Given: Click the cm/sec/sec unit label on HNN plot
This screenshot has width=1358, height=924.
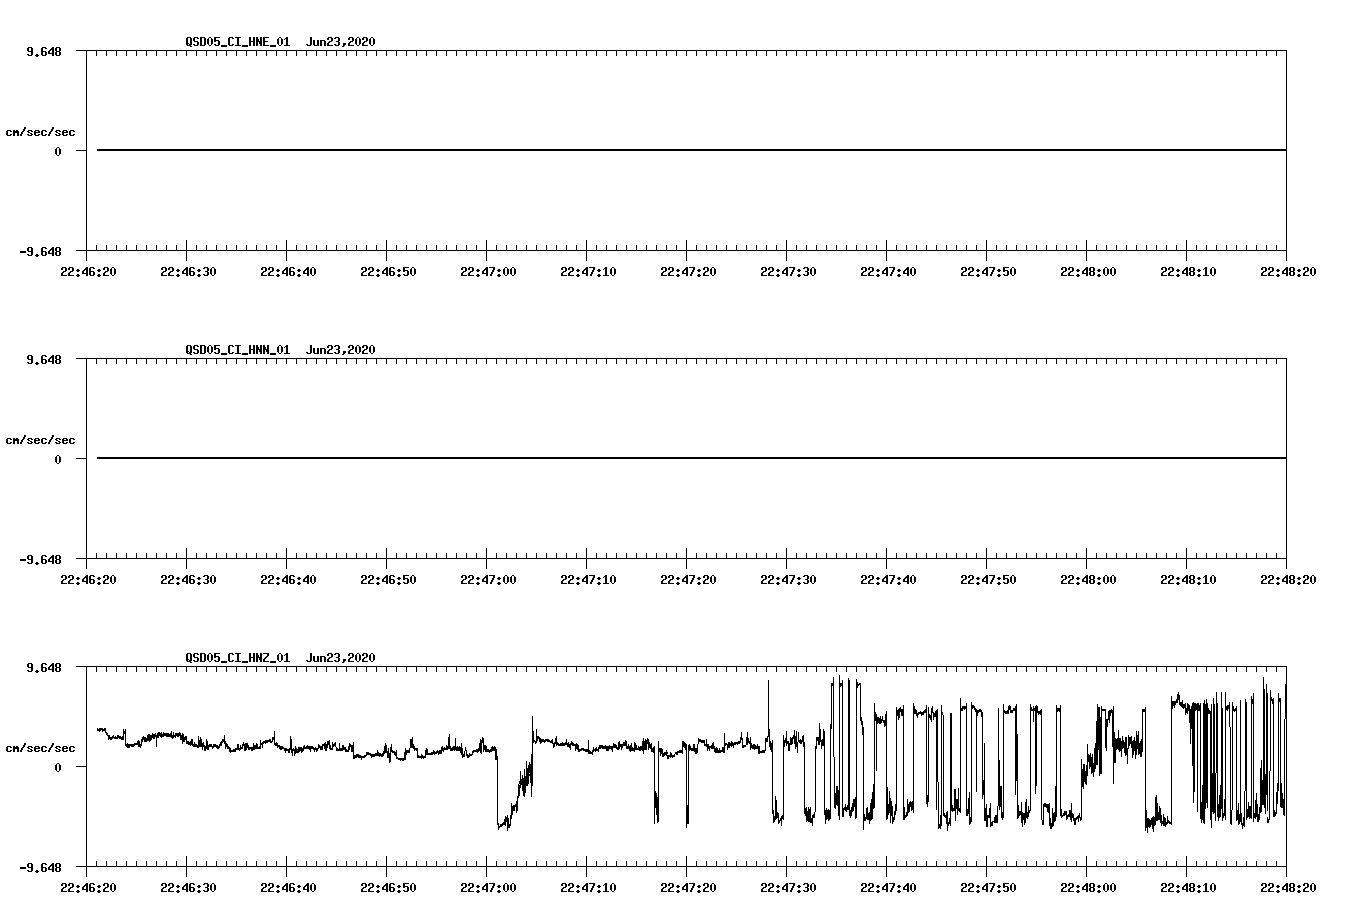Looking at the screenshot, I should (x=40, y=440).
